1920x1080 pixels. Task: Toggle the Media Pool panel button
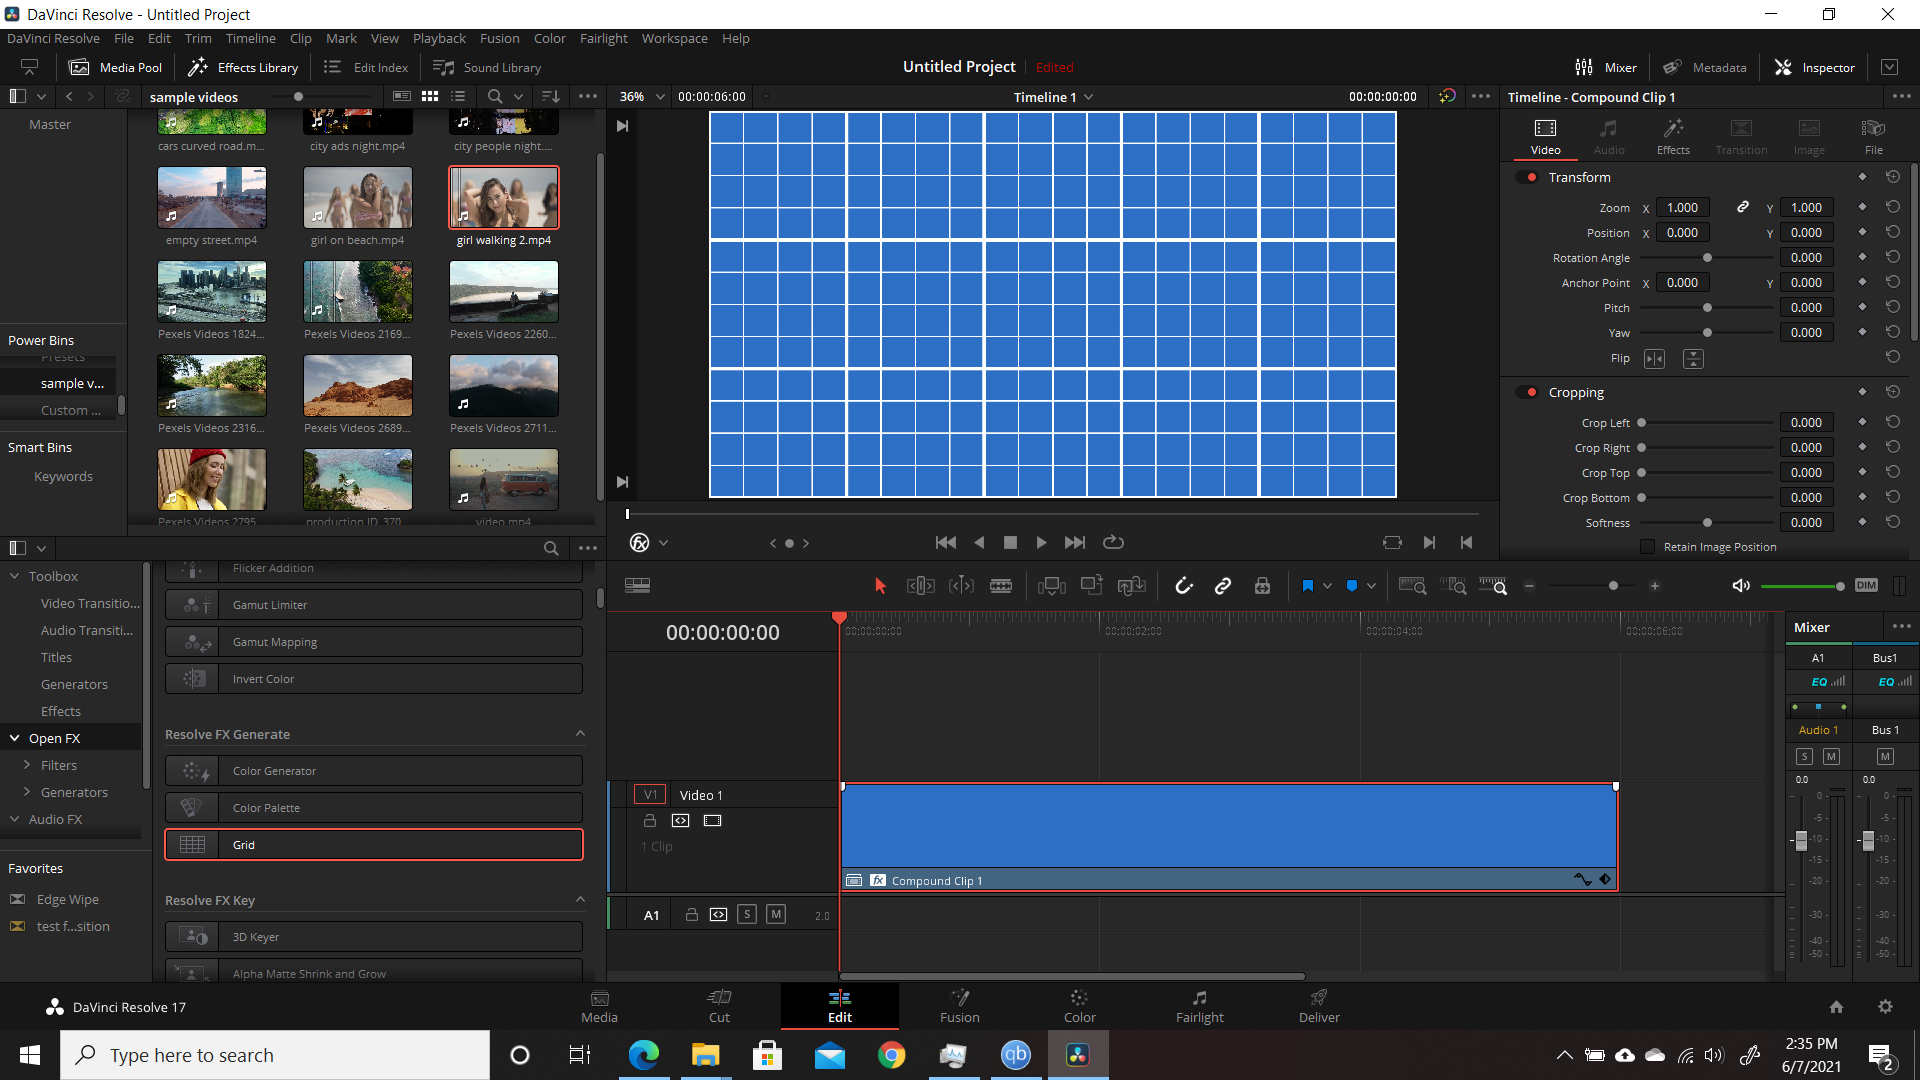coord(116,67)
